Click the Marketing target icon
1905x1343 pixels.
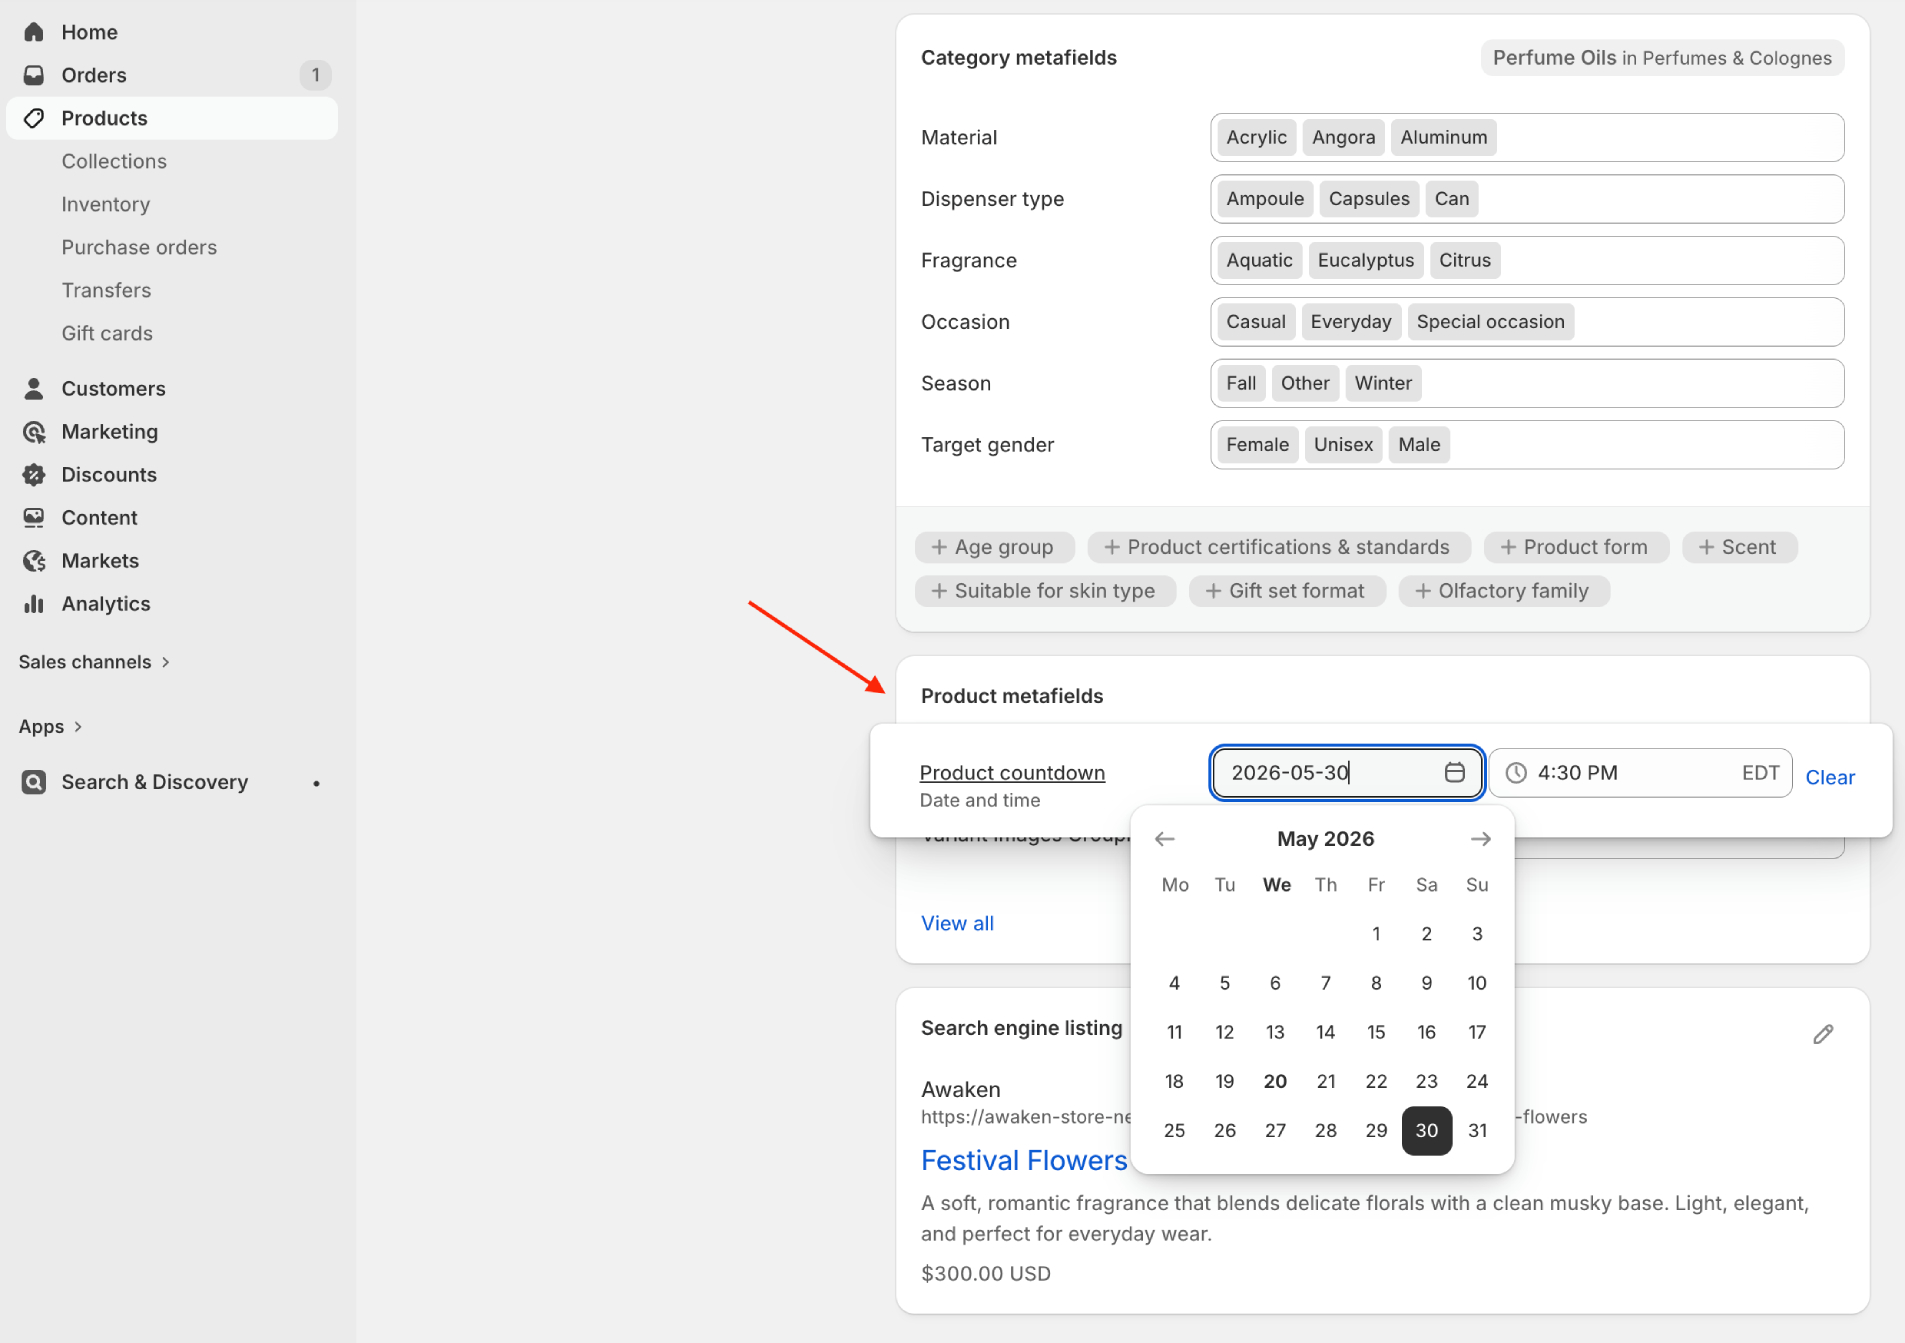click(34, 431)
